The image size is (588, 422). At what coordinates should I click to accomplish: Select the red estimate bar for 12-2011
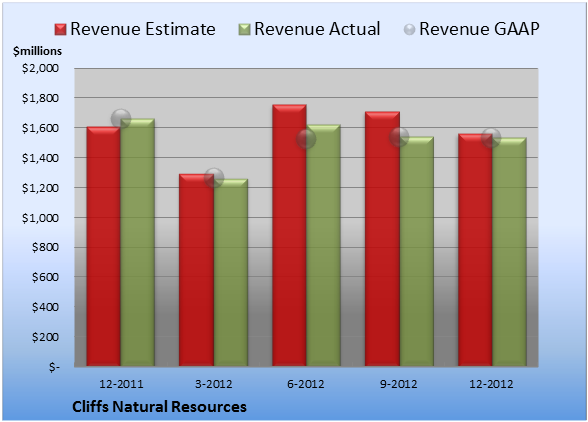[x=104, y=246]
